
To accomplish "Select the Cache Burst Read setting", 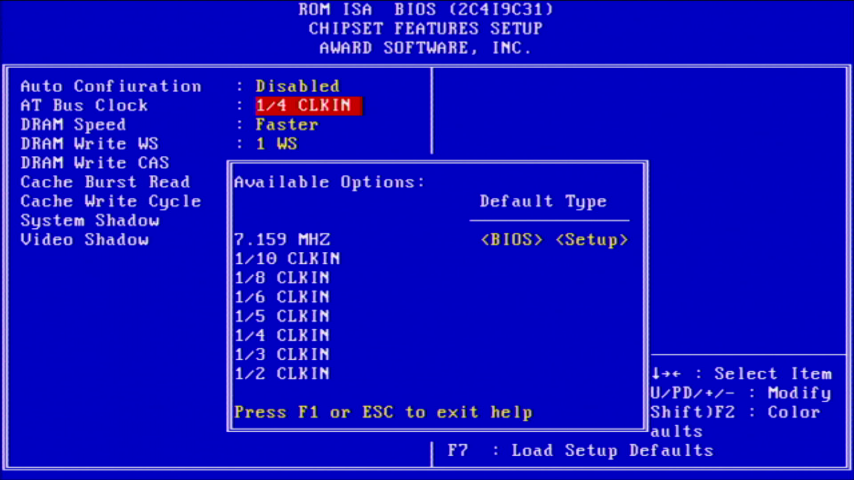I will (x=105, y=182).
